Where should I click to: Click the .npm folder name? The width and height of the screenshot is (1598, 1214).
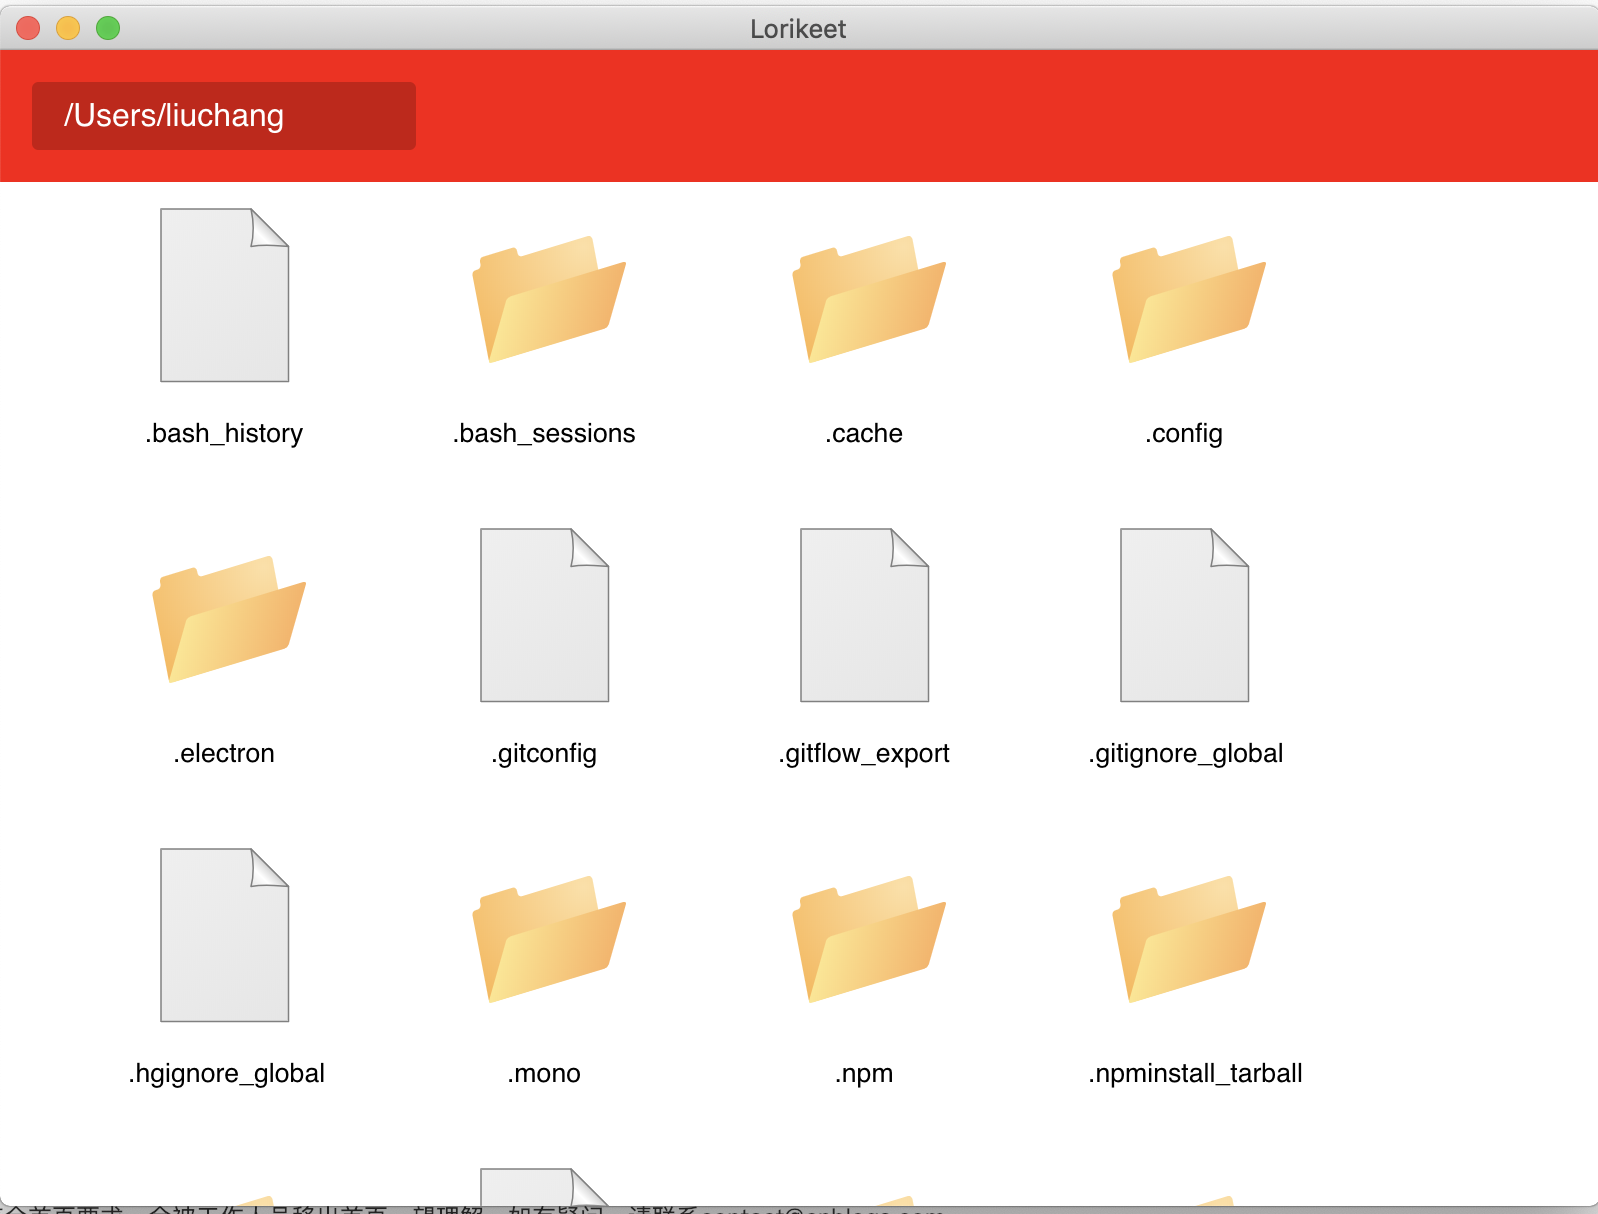click(864, 1073)
